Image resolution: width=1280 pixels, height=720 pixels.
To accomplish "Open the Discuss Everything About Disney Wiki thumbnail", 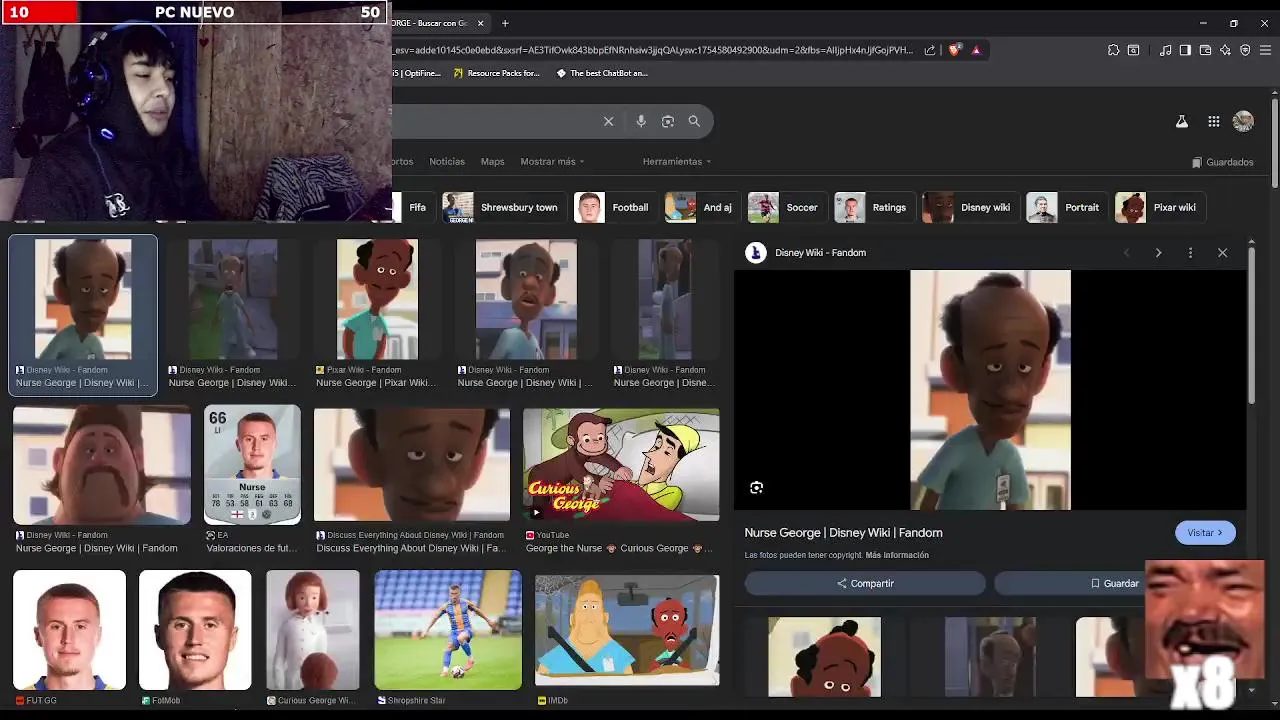I will click(x=412, y=465).
